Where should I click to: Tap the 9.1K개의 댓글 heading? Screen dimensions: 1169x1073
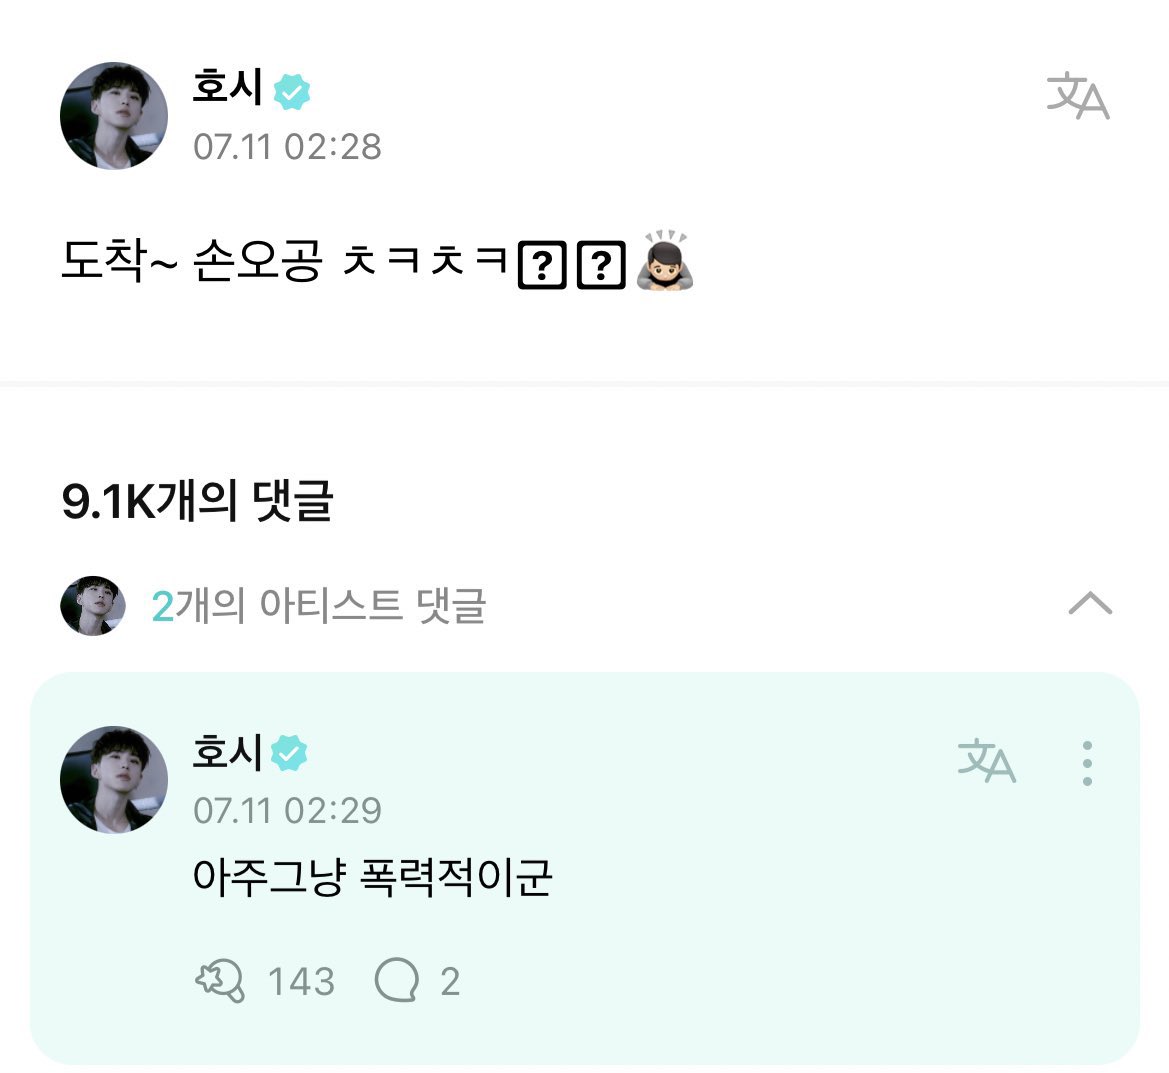(198, 500)
